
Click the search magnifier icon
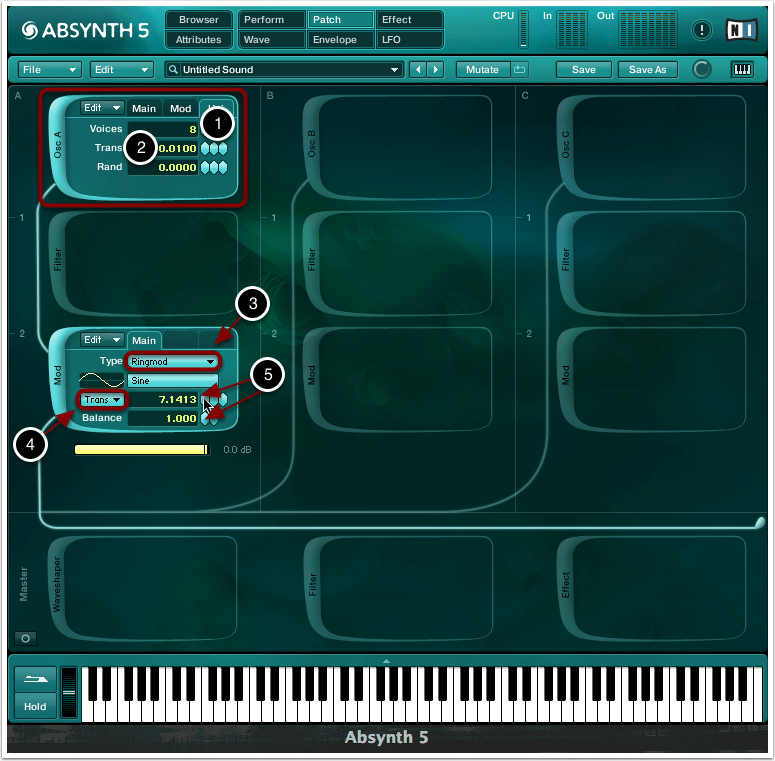(173, 70)
